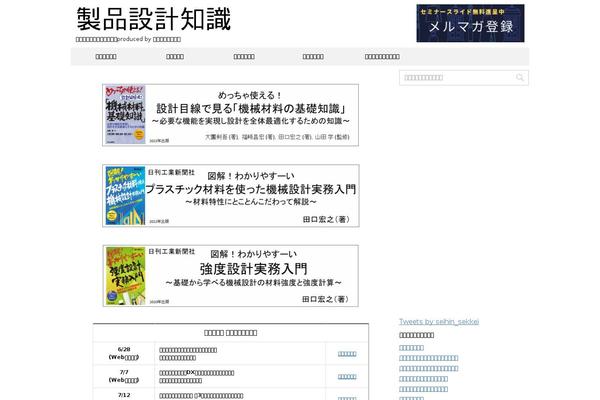Select the last item in the gray navigation bar
Image resolution: width=600 pixels, height=400 pixels.
pyautogui.click(x=382, y=57)
